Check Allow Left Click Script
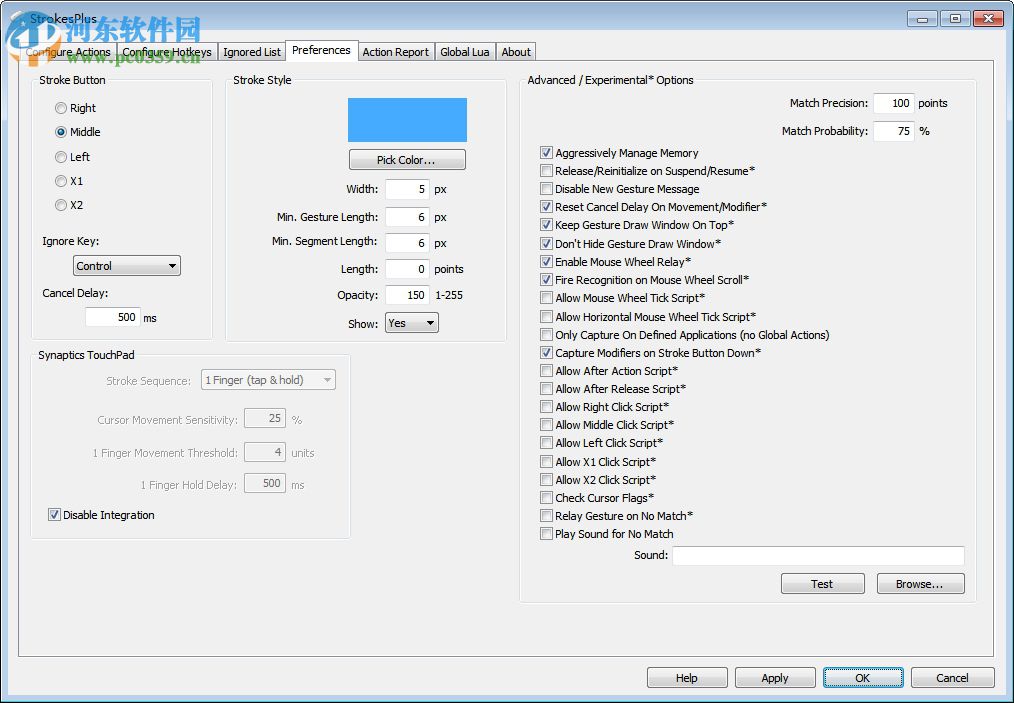This screenshot has height=703, width=1014. pos(546,443)
